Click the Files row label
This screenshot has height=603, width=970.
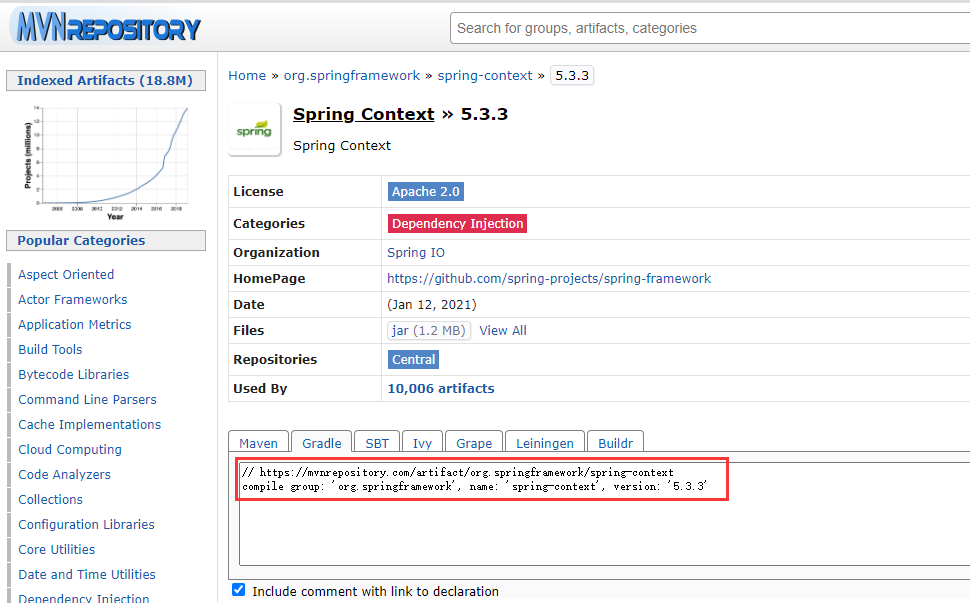[x=249, y=331]
